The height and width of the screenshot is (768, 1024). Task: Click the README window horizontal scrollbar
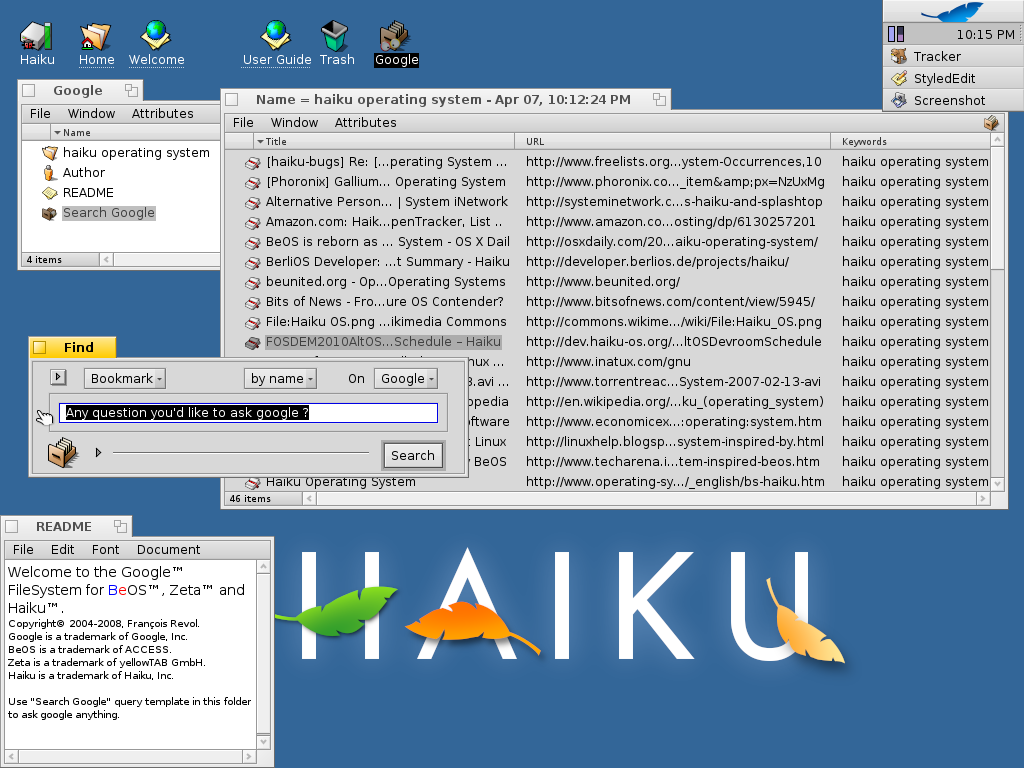pos(129,756)
